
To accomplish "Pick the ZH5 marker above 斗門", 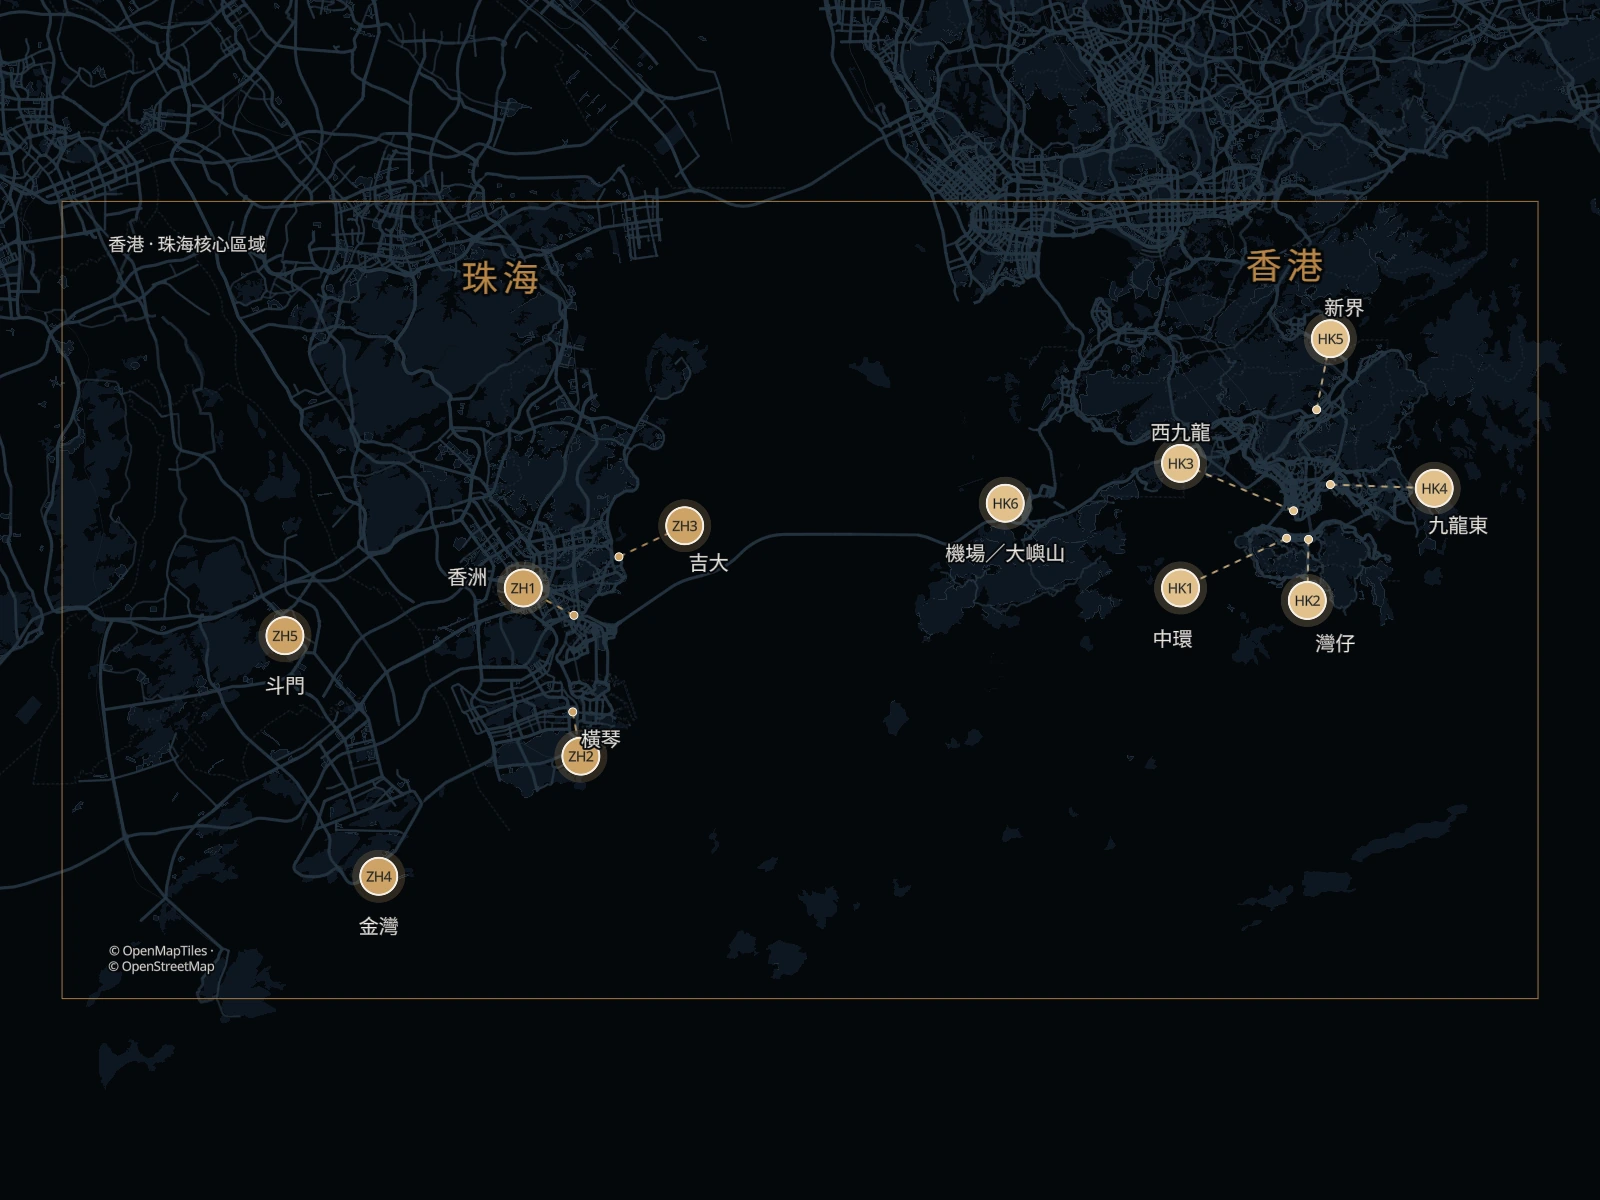I will pos(285,636).
